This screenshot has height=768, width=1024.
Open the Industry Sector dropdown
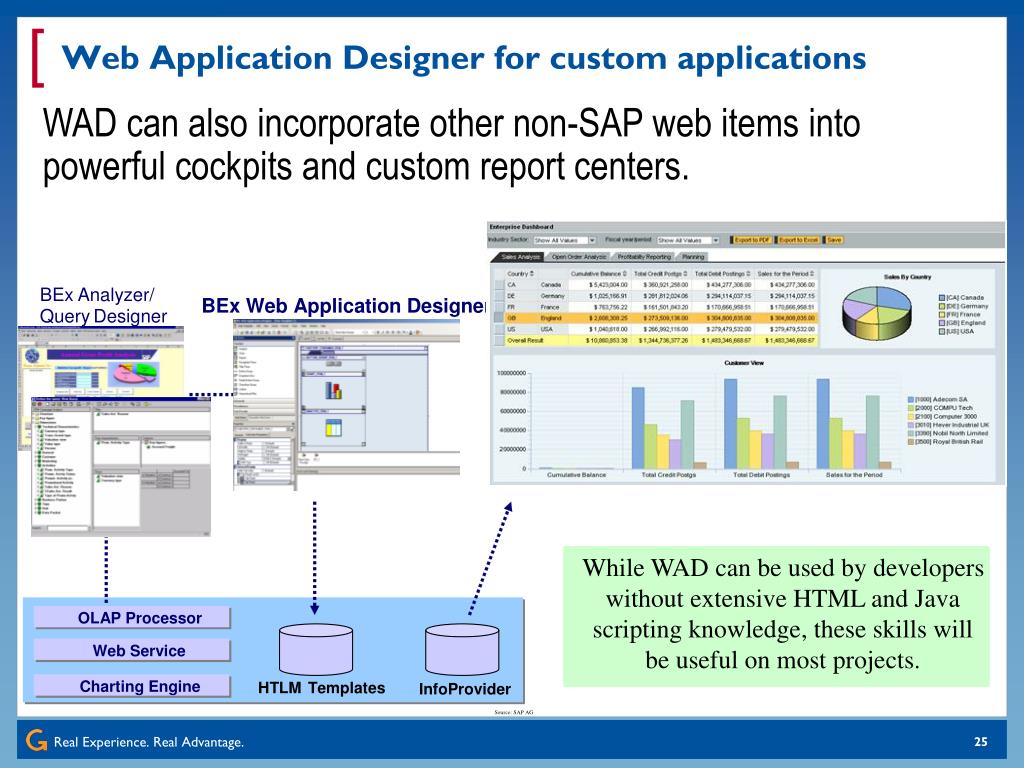click(565, 240)
